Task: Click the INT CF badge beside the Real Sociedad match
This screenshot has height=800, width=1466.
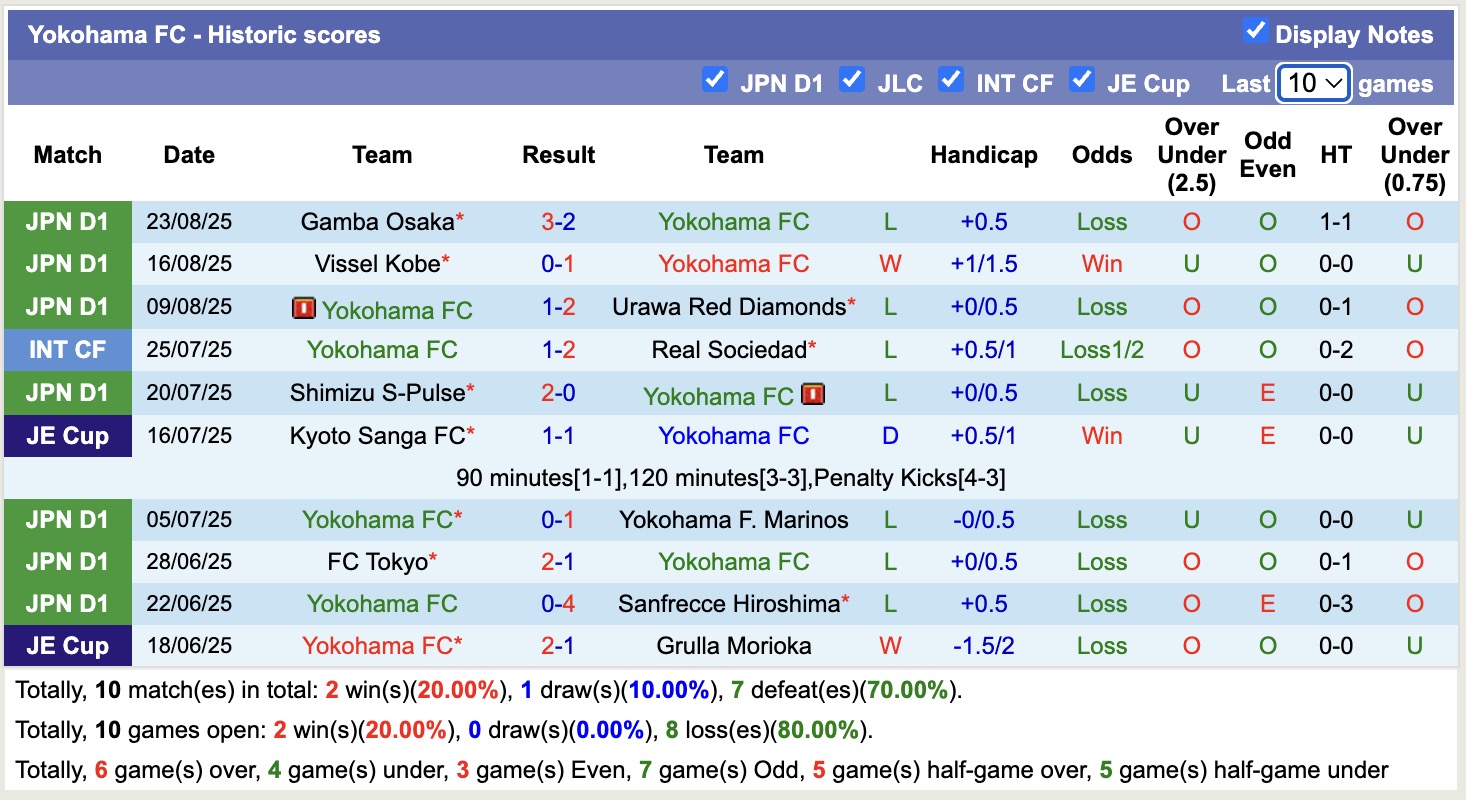Action: point(67,350)
